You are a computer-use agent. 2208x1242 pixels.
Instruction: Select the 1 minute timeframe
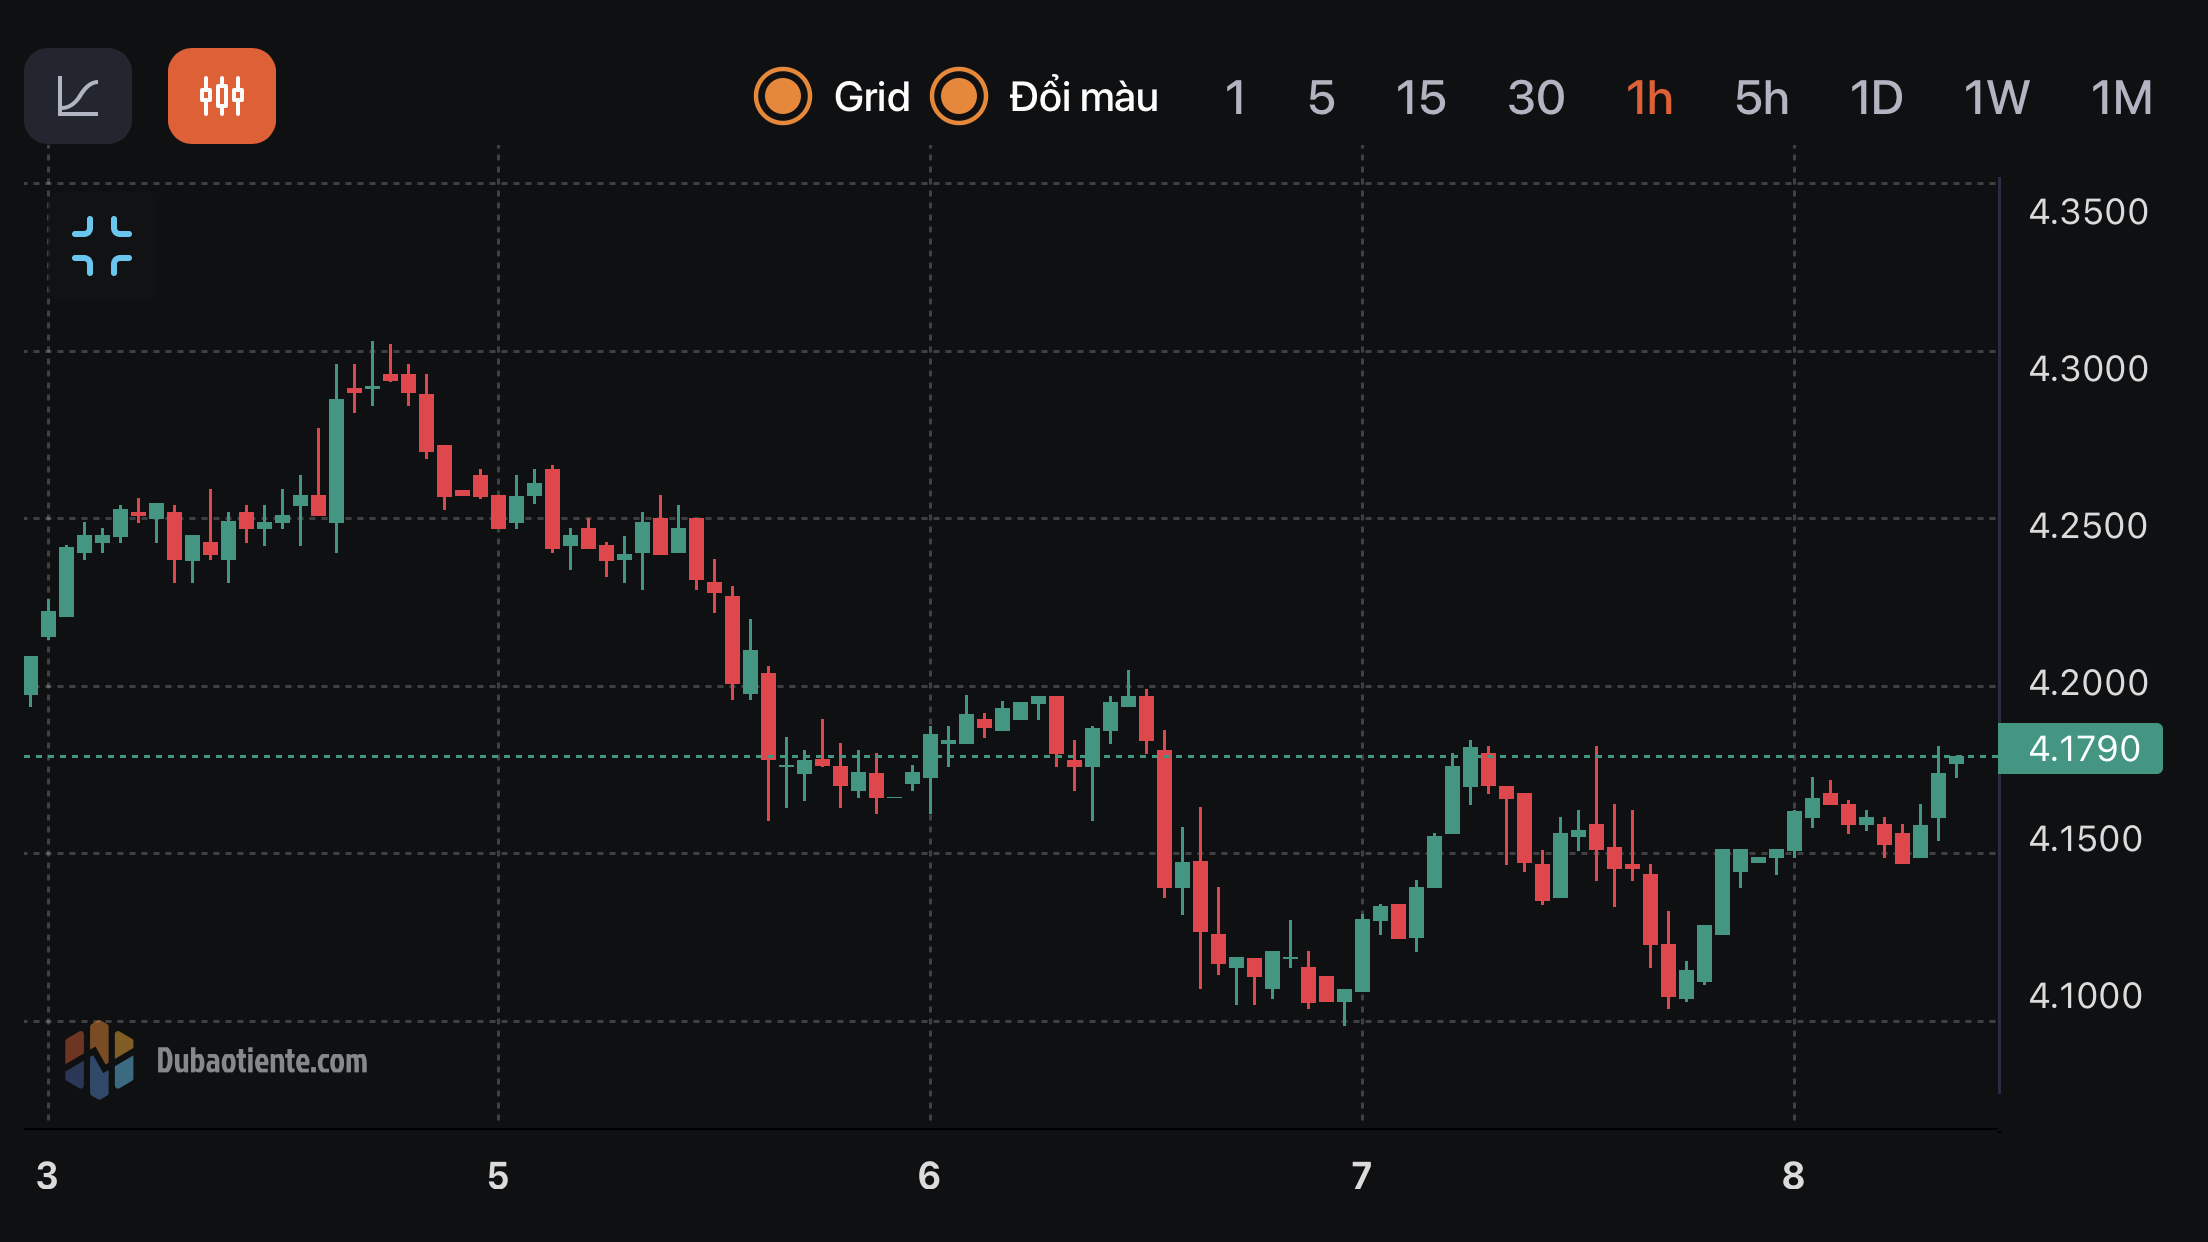pos(1235,98)
